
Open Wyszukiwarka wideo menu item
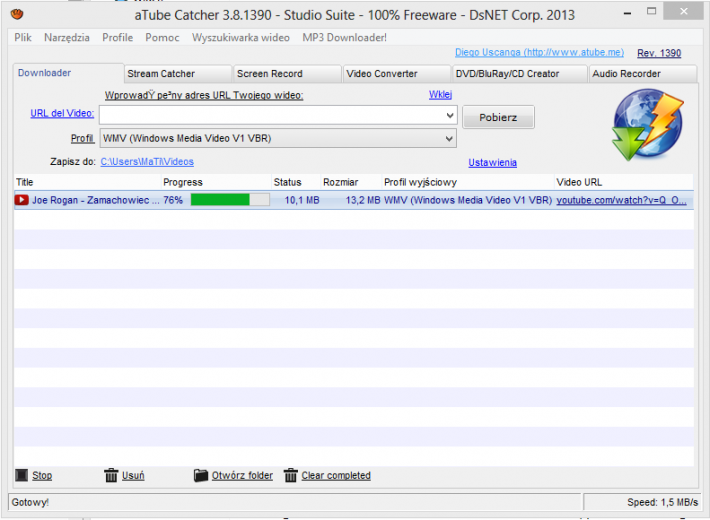coord(241,38)
